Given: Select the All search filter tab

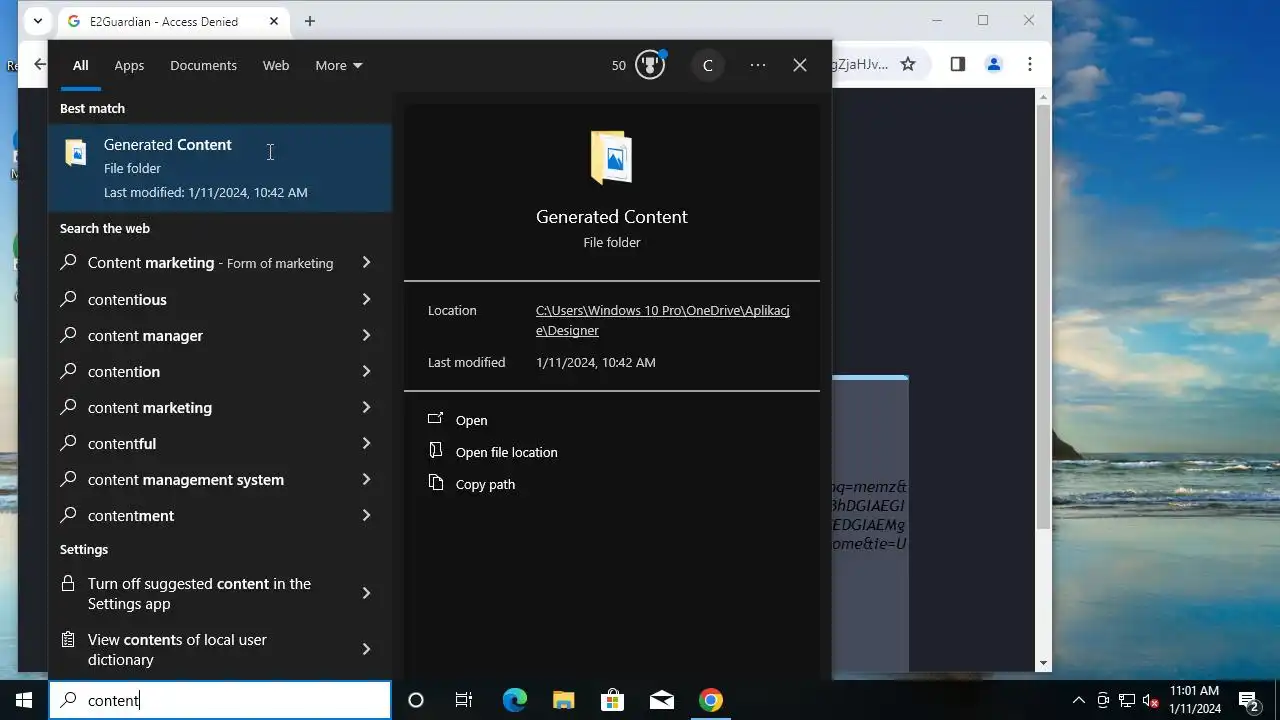Looking at the screenshot, I should coord(81,65).
